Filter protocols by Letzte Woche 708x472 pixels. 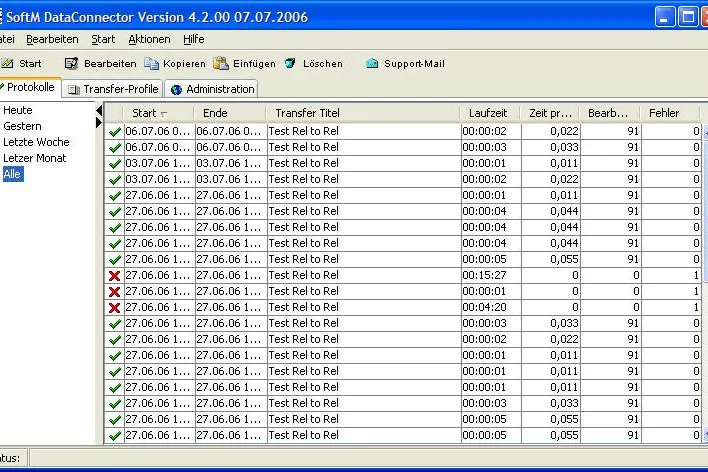[x=36, y=142]
